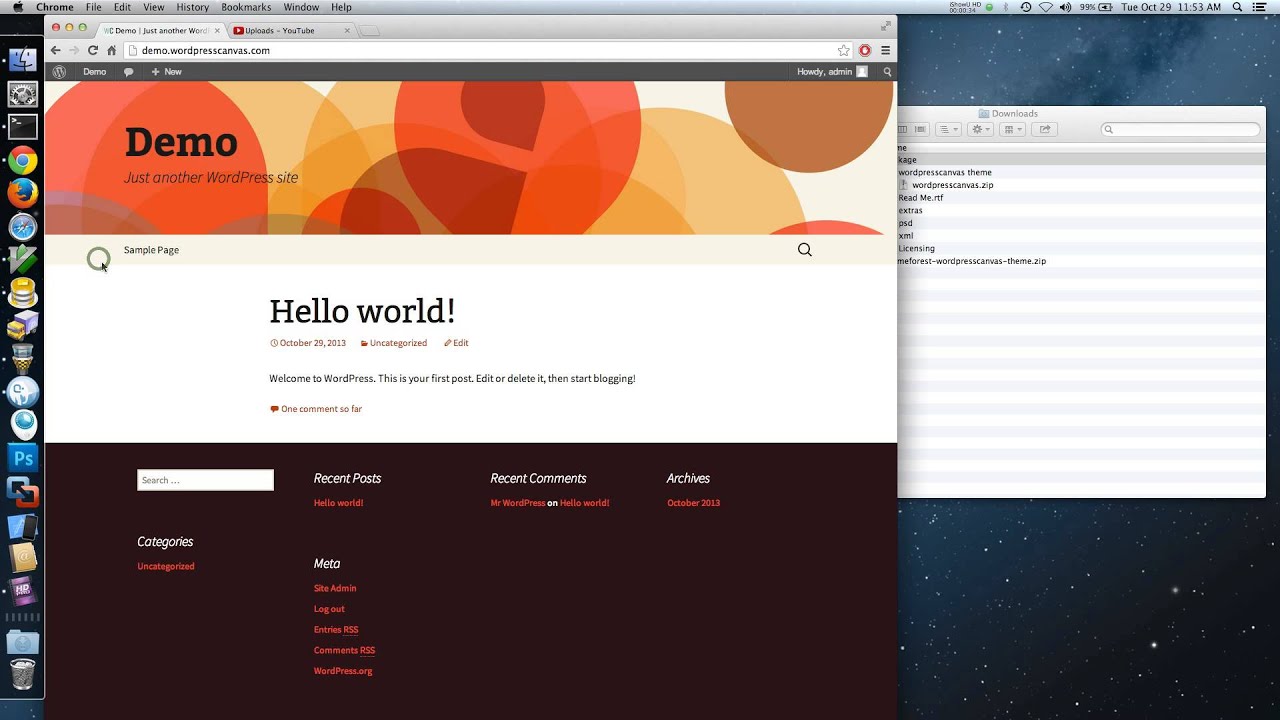Open the comments bubble in admin bar
Viewport: 1280px width, 720px height.
(x=128, y=72)
